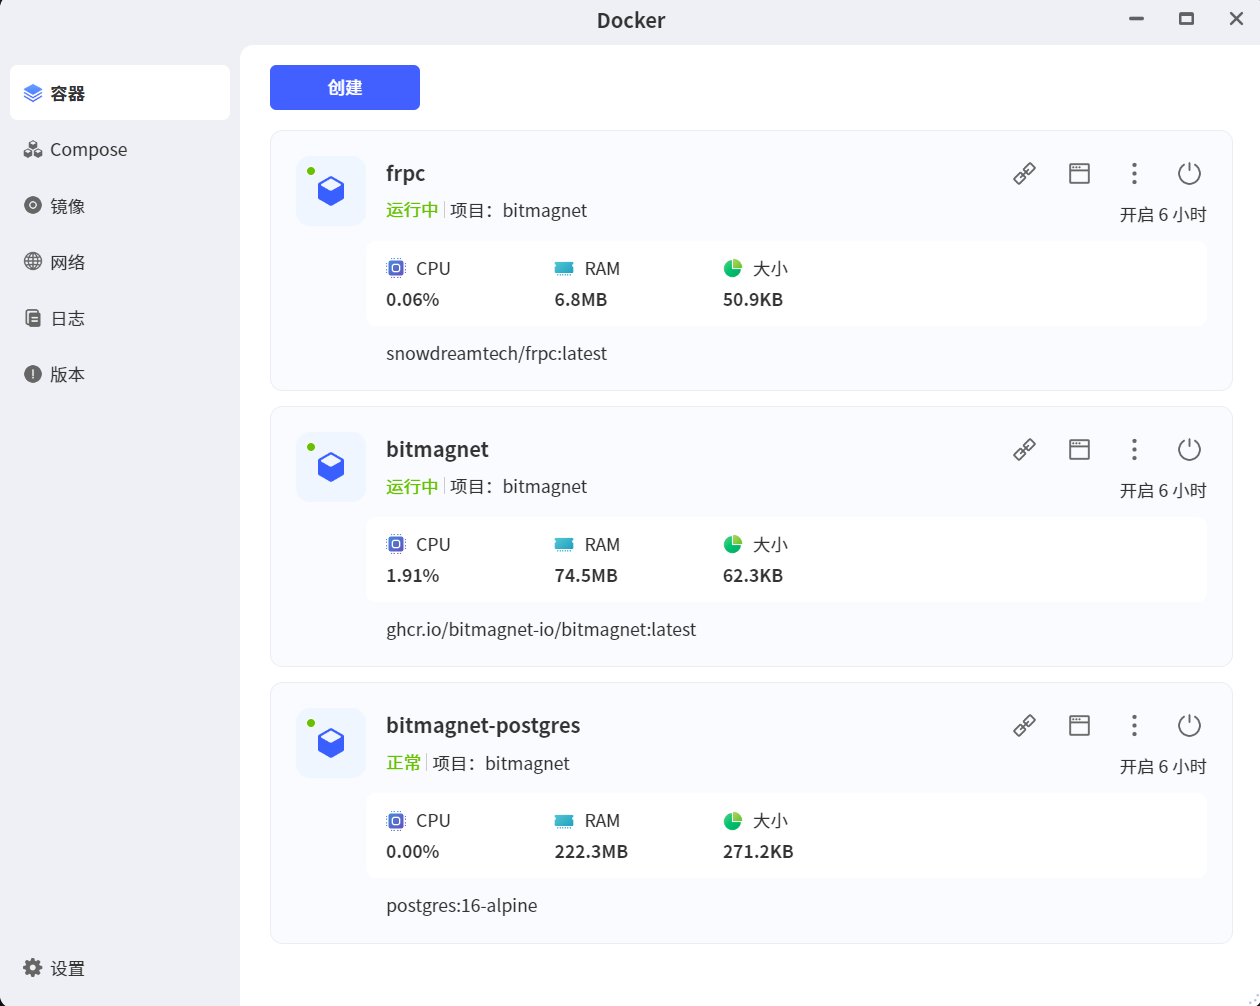This screenshot has height=1006, width=1260.
Task: Click the bitmagnet container cube icon
Action: pyautogui.click(x=331, y=467)
